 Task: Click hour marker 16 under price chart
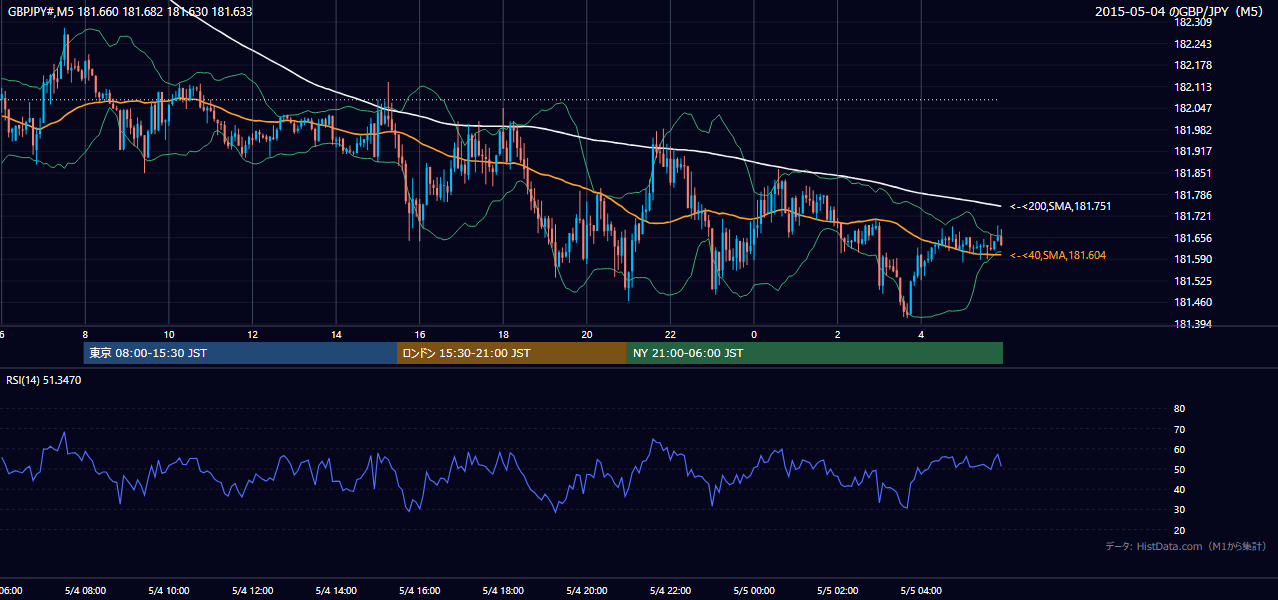(x=420, y=334)
